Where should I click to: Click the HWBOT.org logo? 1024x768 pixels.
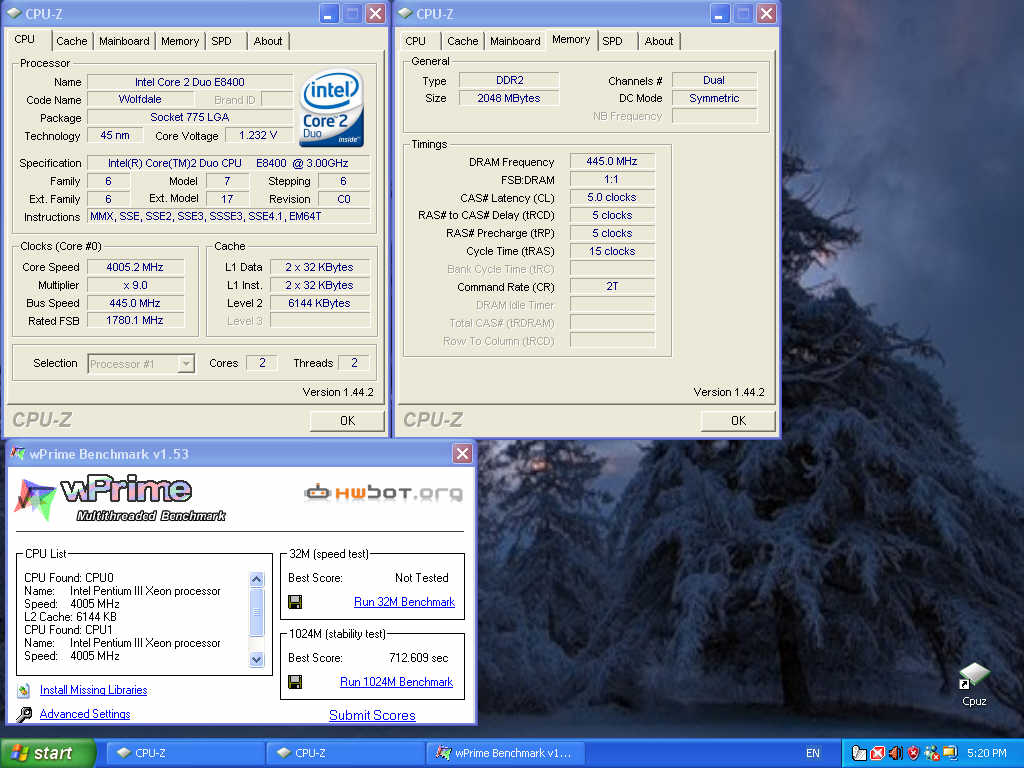pos(383,493)
